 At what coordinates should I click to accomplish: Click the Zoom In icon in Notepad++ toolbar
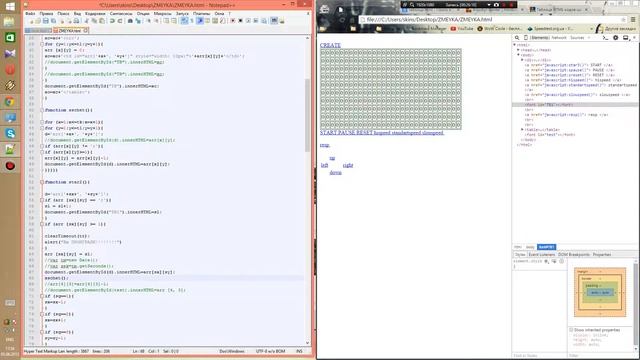(x=149, y=21)
